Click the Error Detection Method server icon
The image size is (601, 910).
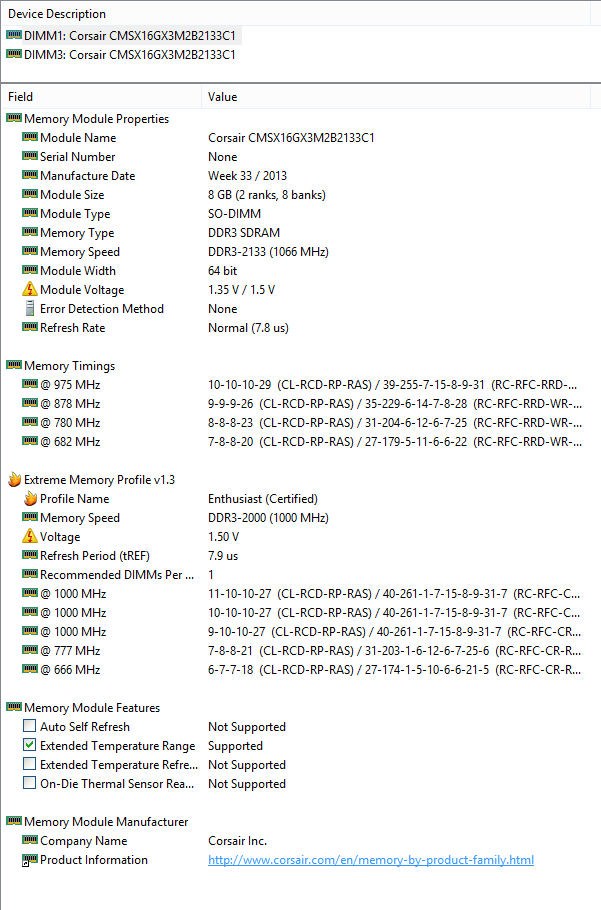30,308
